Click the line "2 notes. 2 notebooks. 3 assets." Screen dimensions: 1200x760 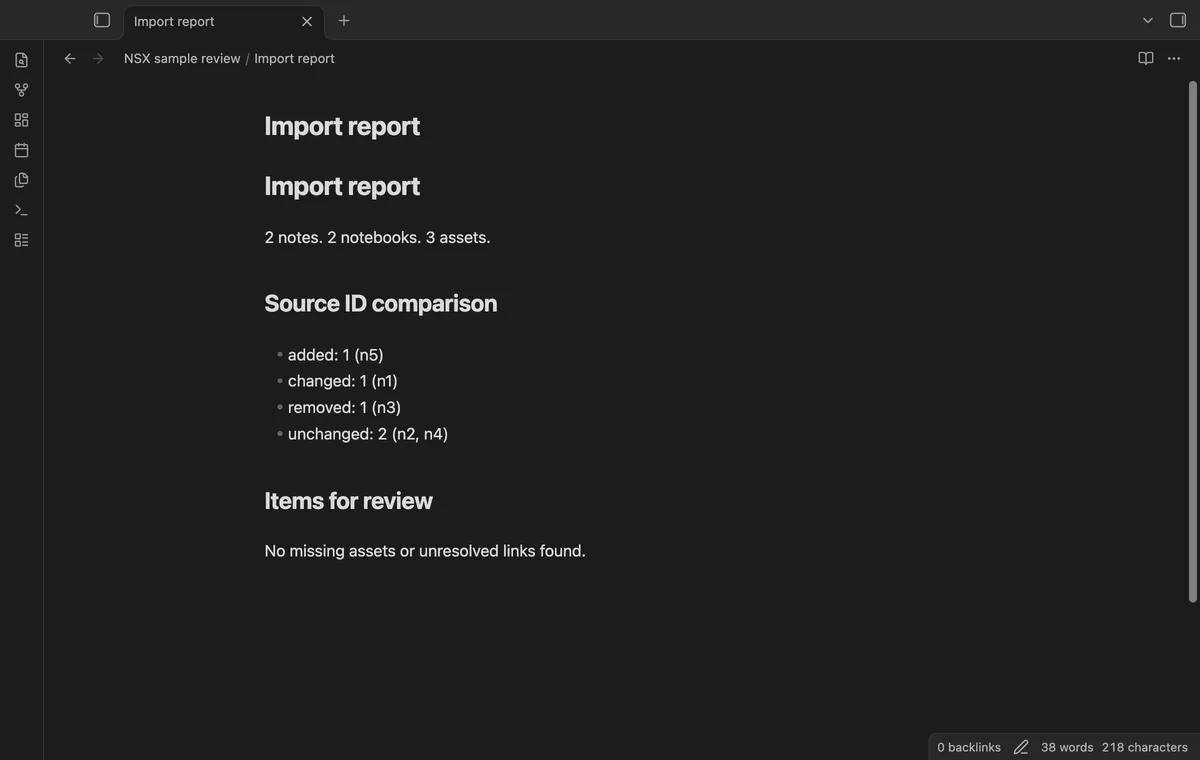[377, 238]
